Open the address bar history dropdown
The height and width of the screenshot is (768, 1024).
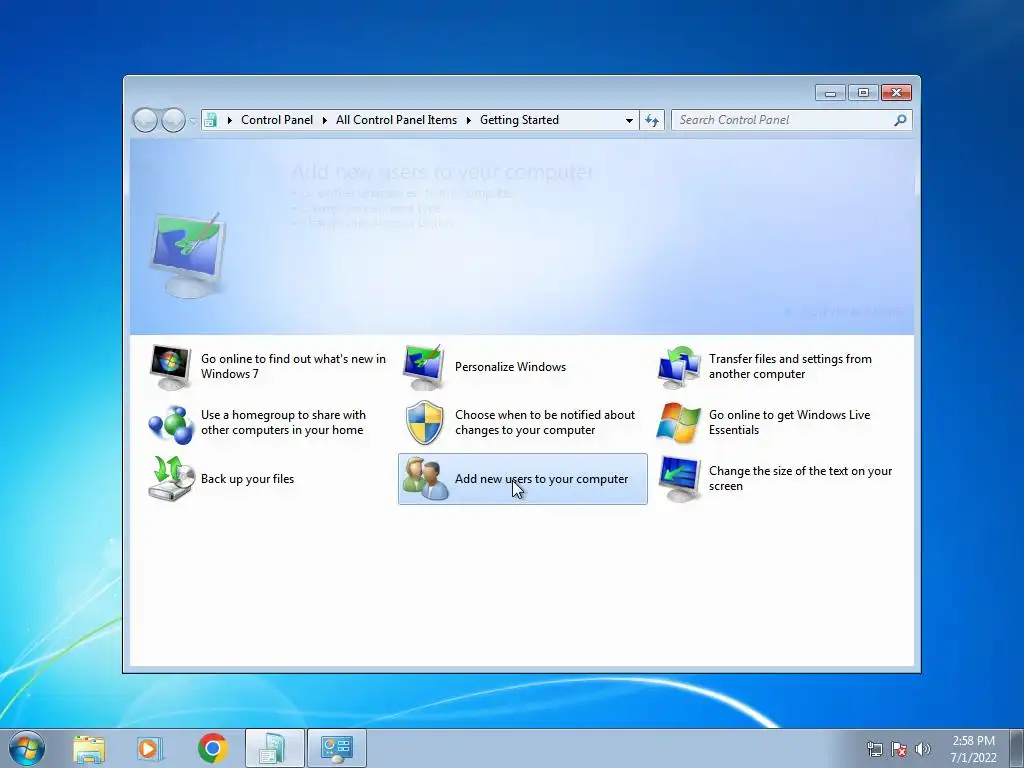pyautogui.click(x=629, y=120)
